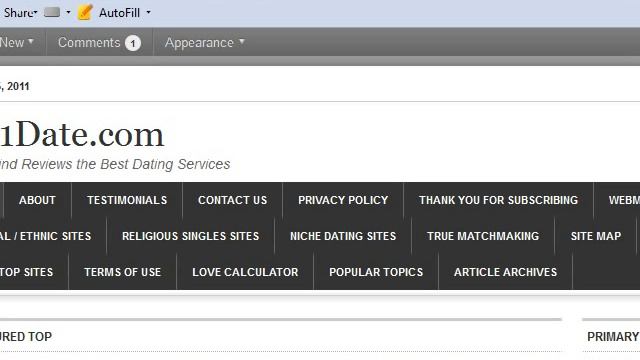Open True Matchmaking category

coord(483,236)
